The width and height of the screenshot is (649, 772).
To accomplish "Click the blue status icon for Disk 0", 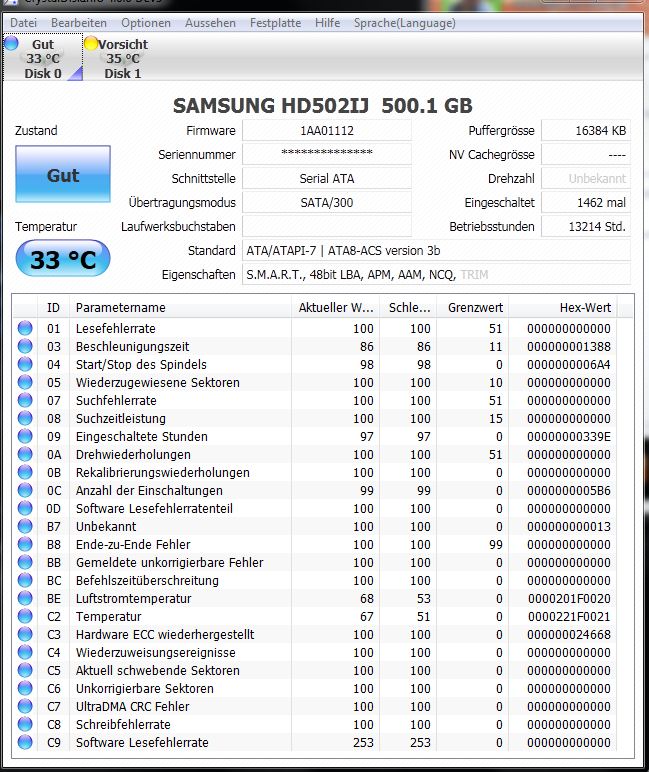I will coord(11,43).
